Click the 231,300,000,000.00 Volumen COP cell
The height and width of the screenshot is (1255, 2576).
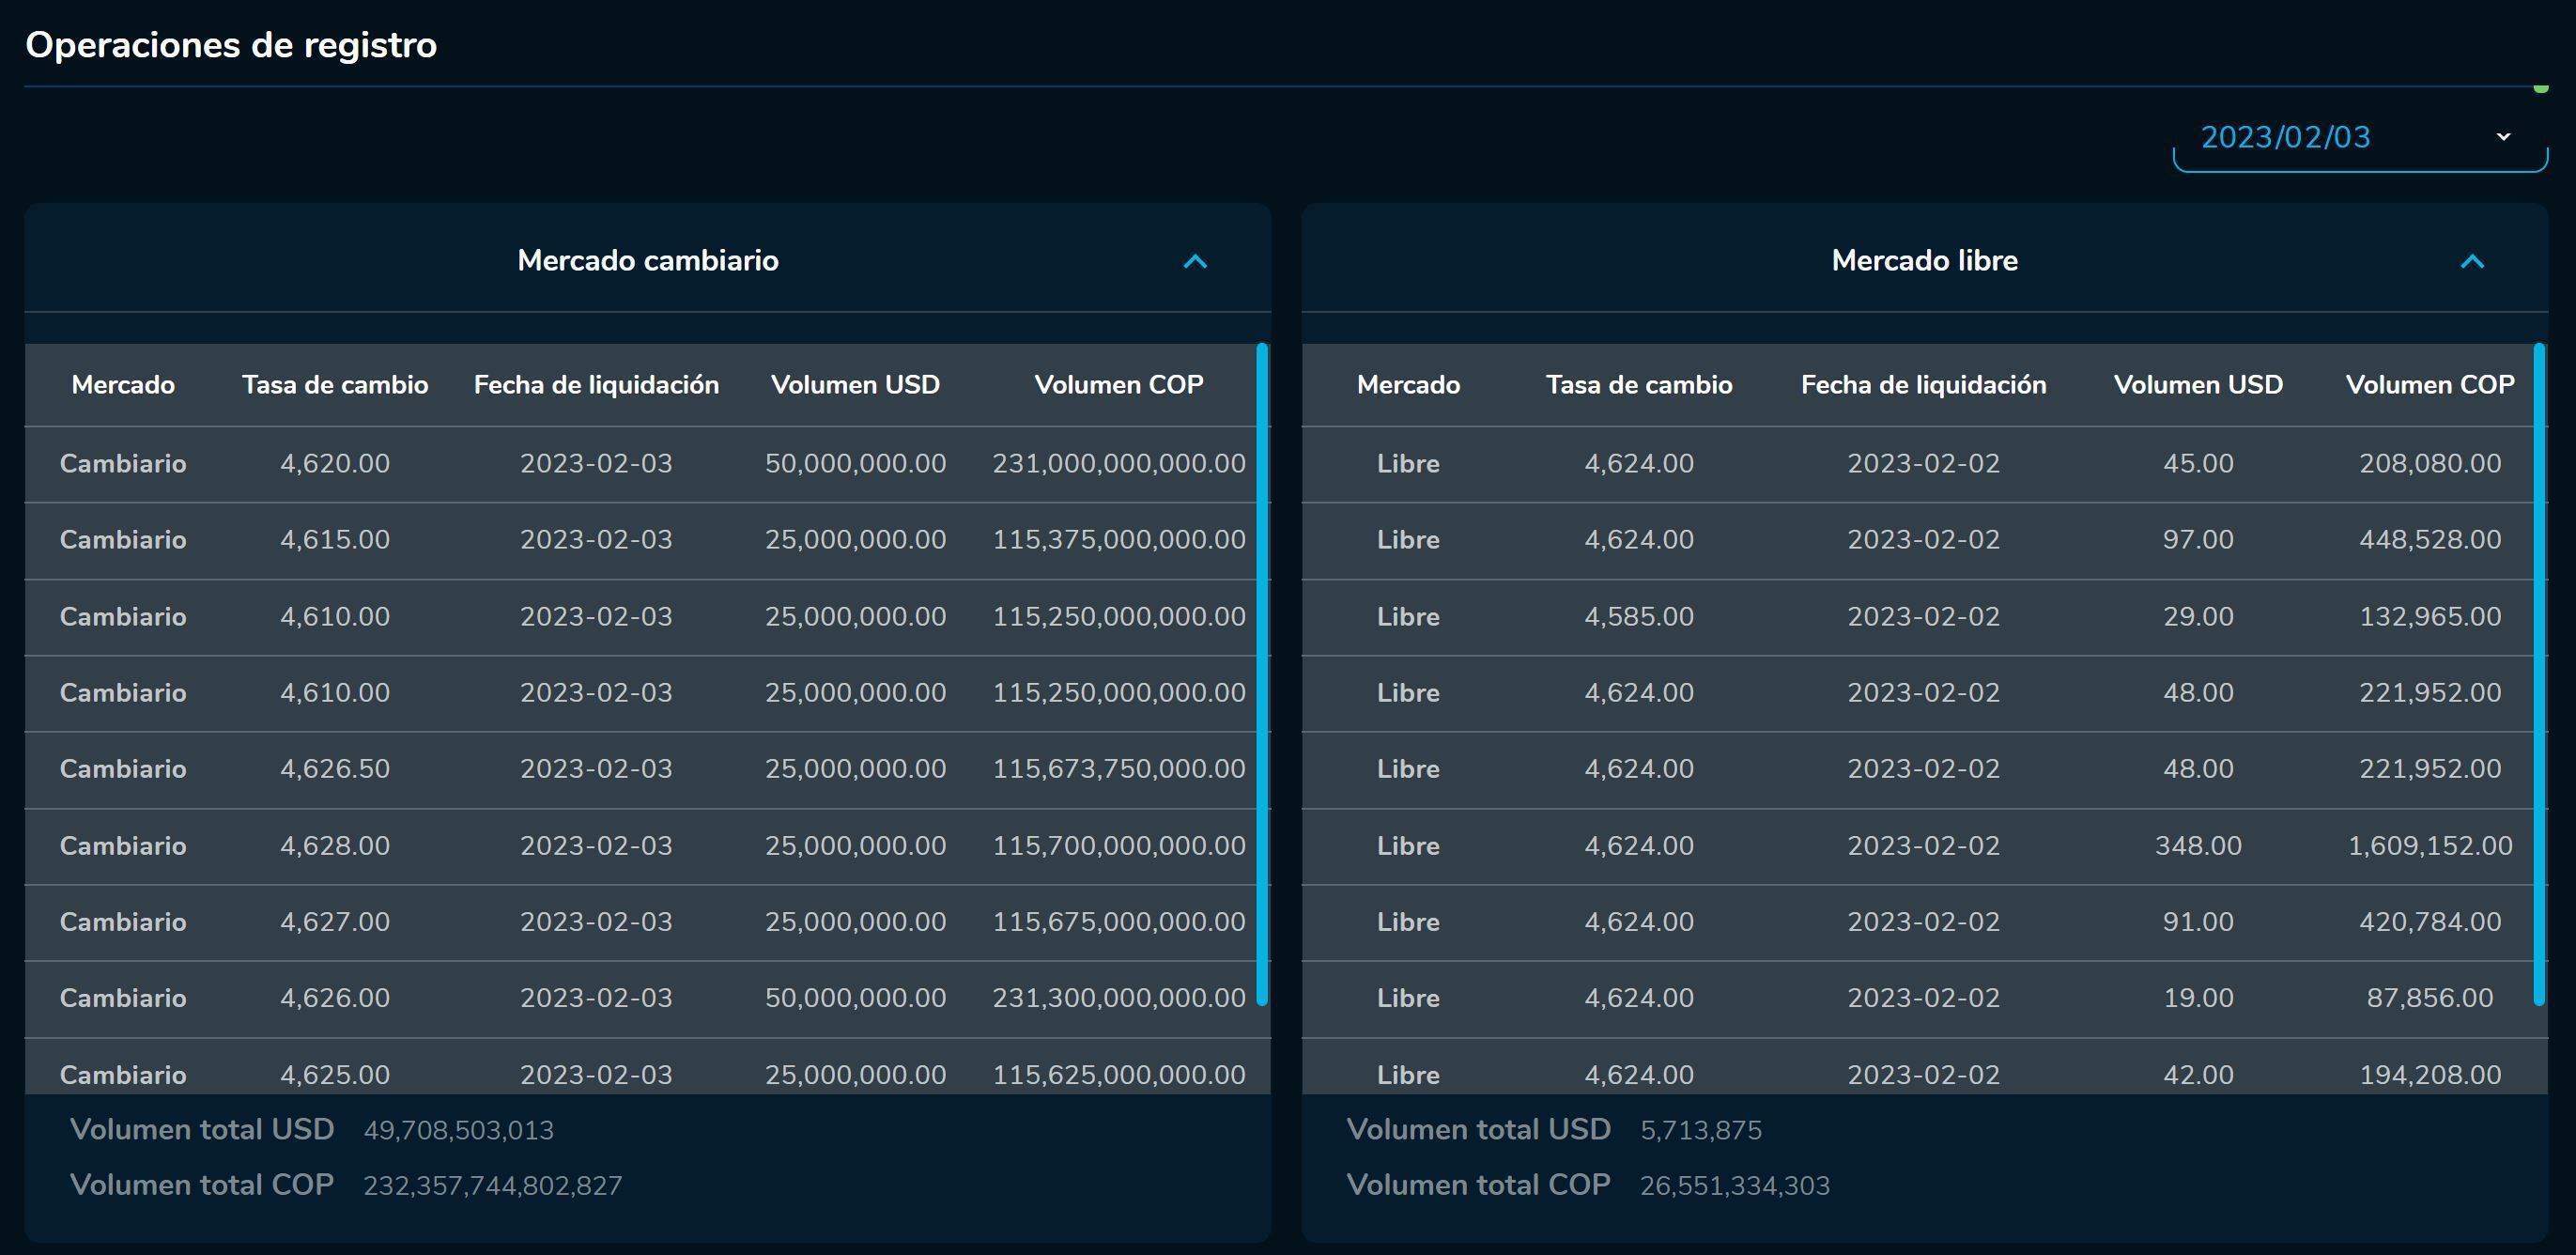1118,998
